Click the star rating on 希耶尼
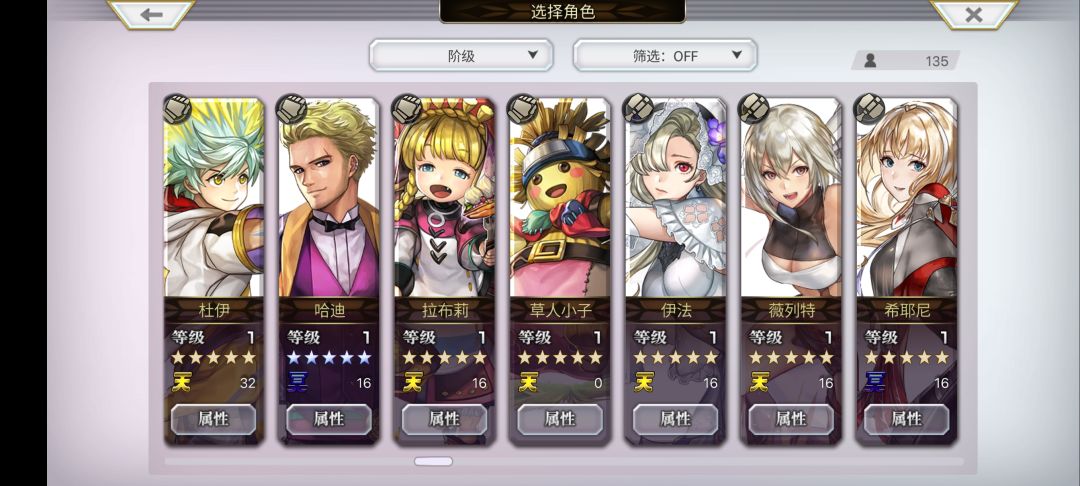Screen dimensions: 1080x486 point(906,358)
